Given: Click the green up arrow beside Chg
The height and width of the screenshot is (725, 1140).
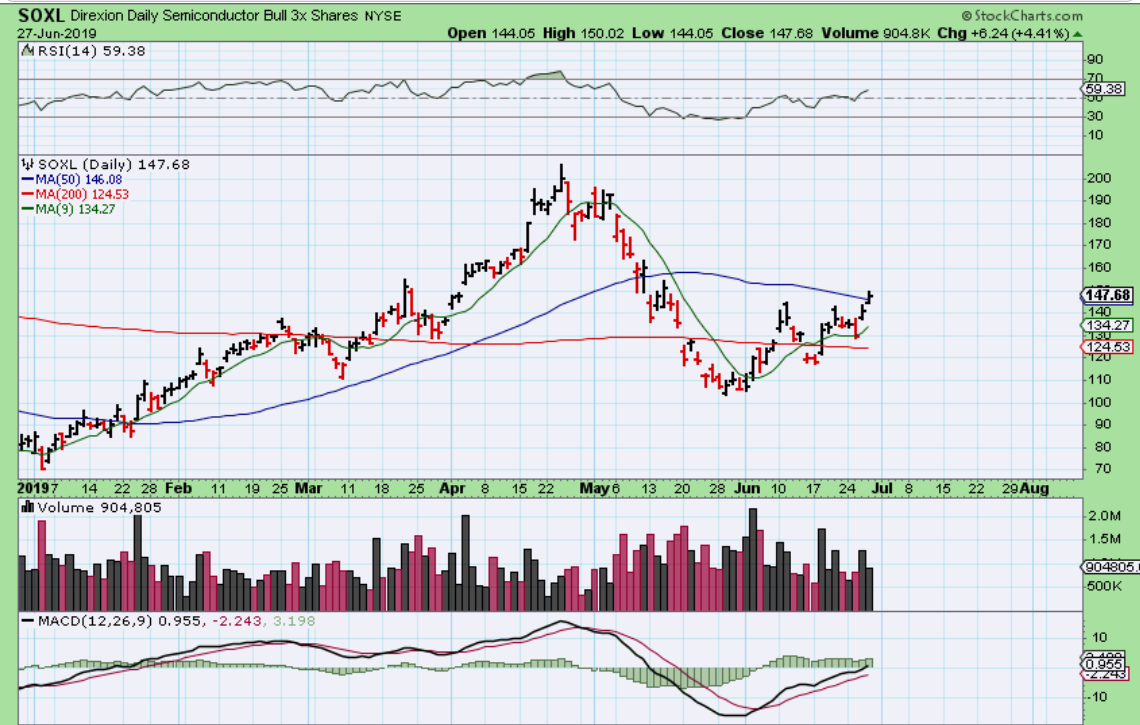Looking at the screenshot, I should tap(1077, 33).
